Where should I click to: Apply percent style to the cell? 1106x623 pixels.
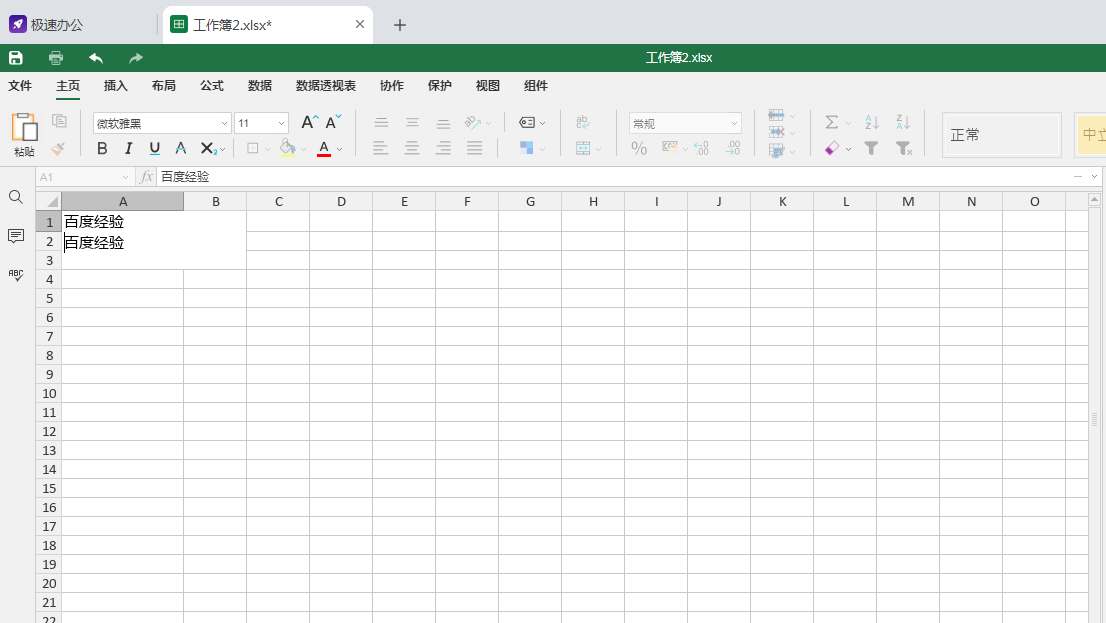tap(639, 148)
